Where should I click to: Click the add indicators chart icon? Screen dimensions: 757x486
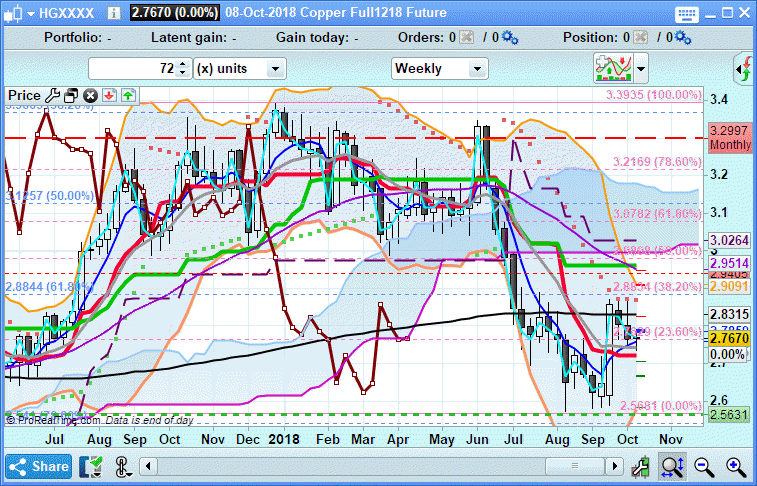click(x=614, y=68)
